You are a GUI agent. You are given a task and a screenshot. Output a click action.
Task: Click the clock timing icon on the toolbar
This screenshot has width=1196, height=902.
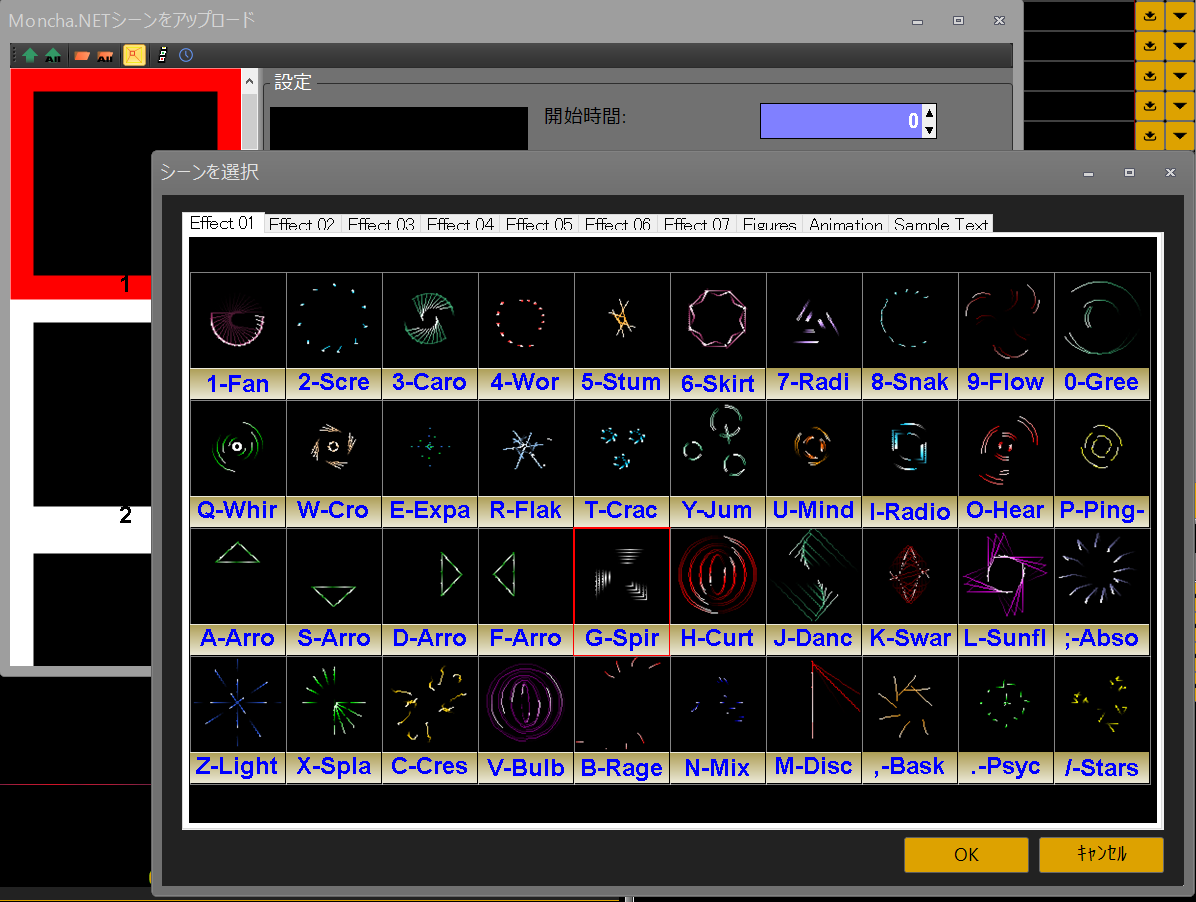point(185,55)
